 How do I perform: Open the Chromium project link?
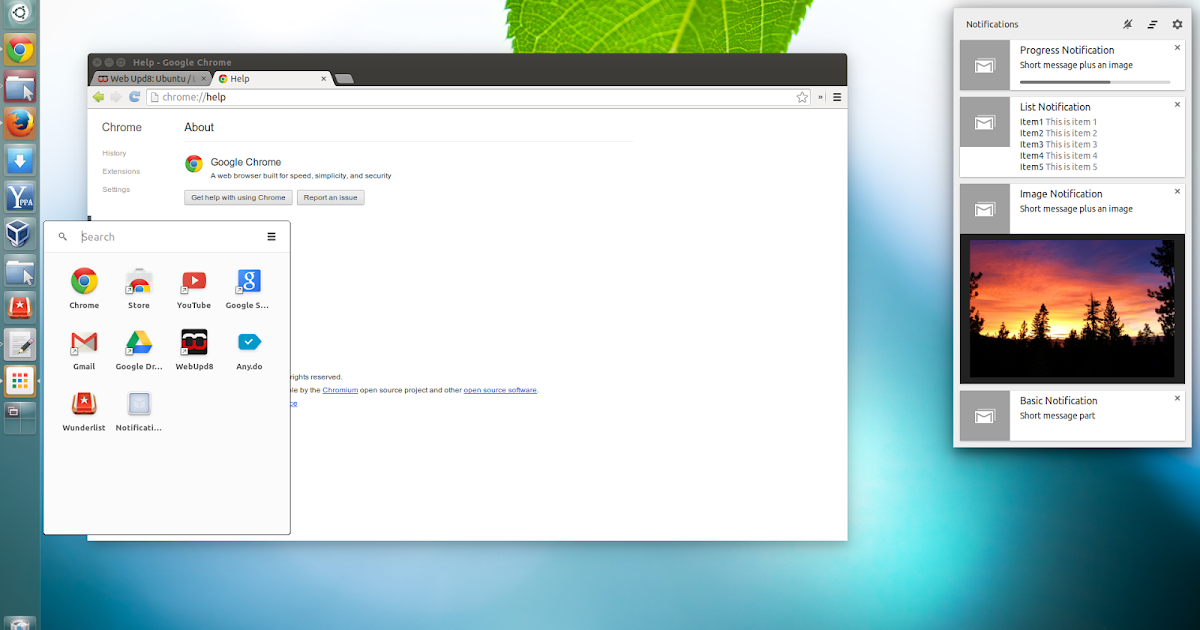coord(340,390)
